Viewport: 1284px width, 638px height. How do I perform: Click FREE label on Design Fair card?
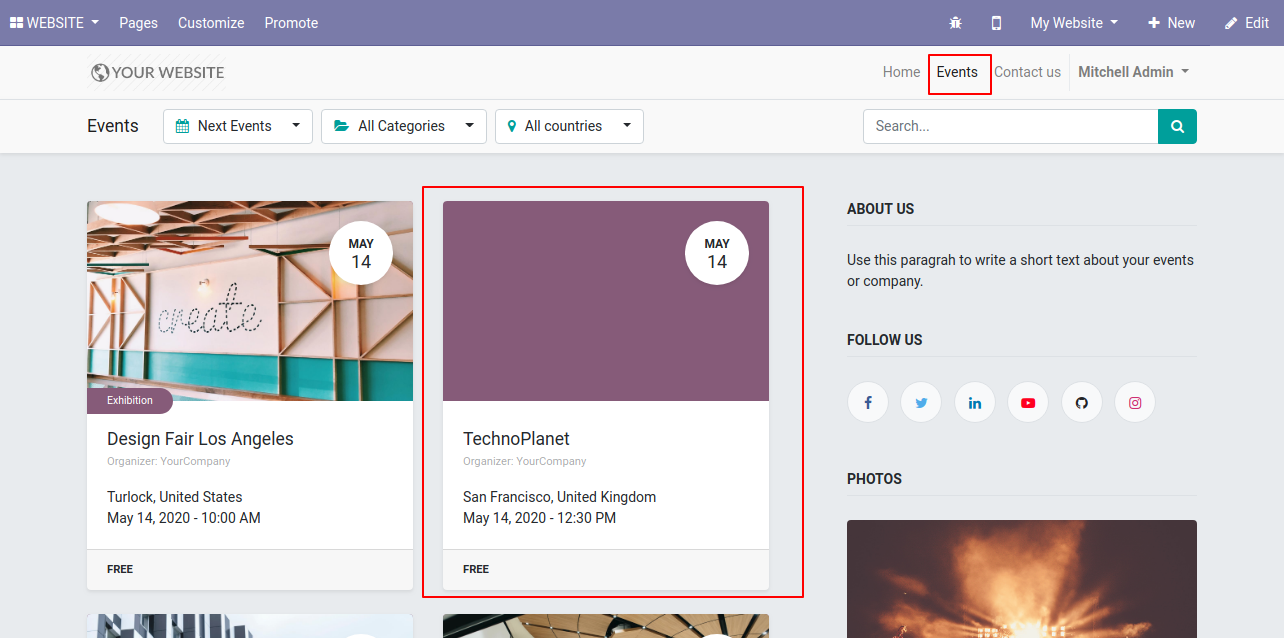coord(120,569)
